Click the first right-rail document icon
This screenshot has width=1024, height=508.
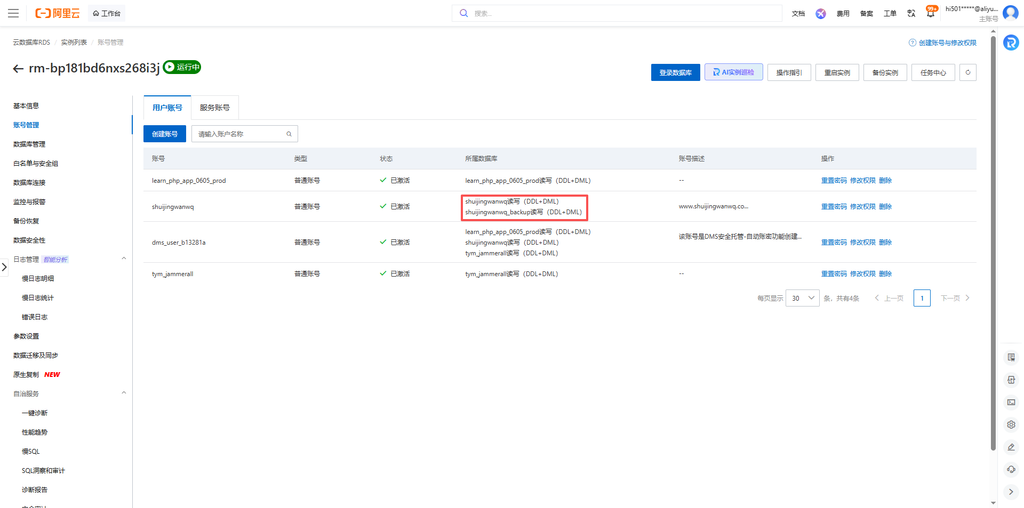point(1011,357)
